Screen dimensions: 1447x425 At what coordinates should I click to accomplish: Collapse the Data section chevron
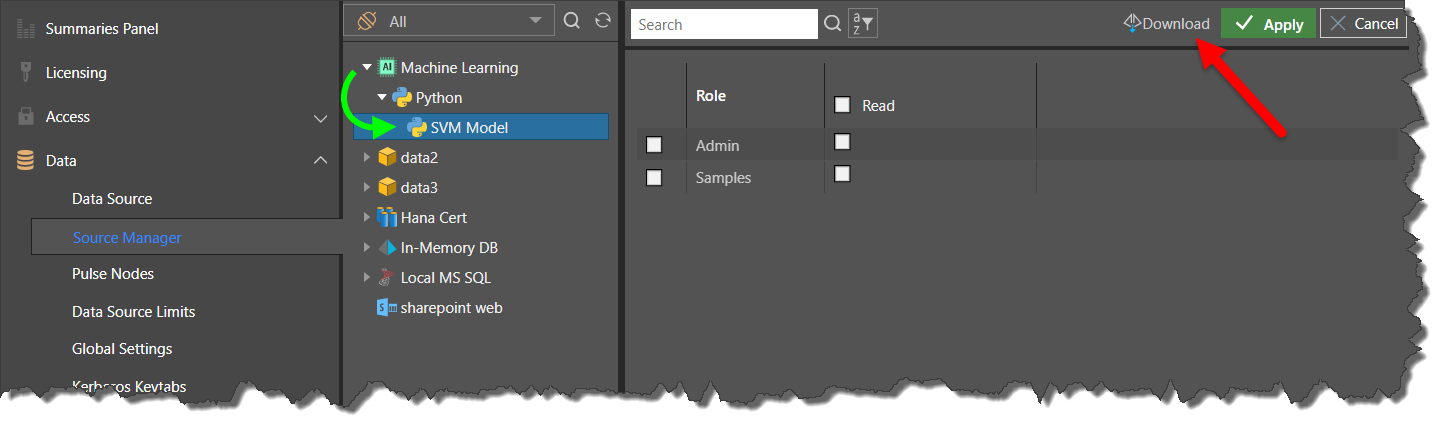coord(321,161)
